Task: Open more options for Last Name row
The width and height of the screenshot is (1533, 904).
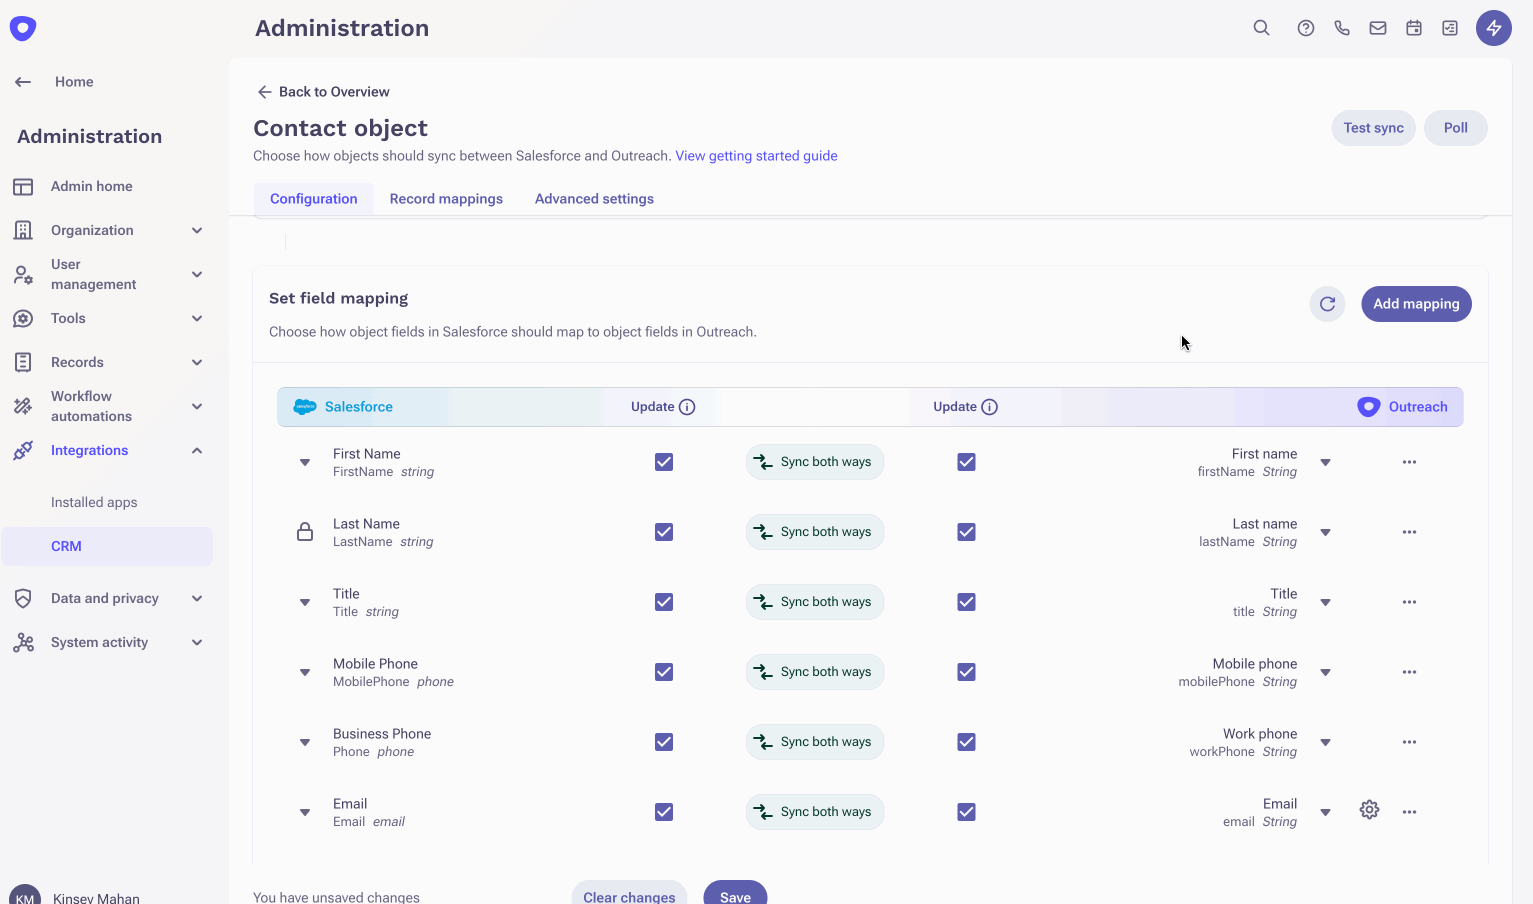Action: point(1410,532)
